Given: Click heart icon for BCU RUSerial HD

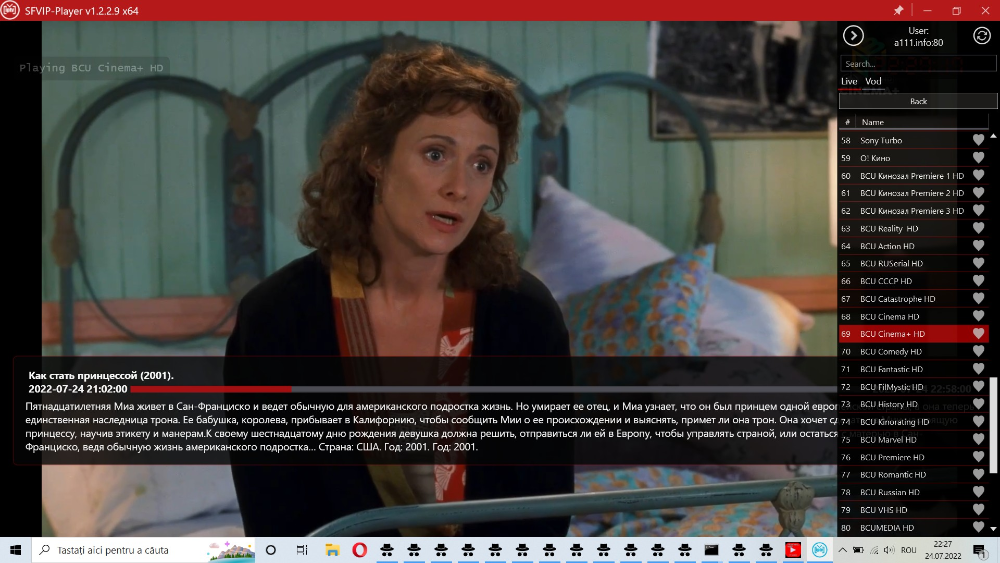Looking at the screenshot, I should pos(978,263).
